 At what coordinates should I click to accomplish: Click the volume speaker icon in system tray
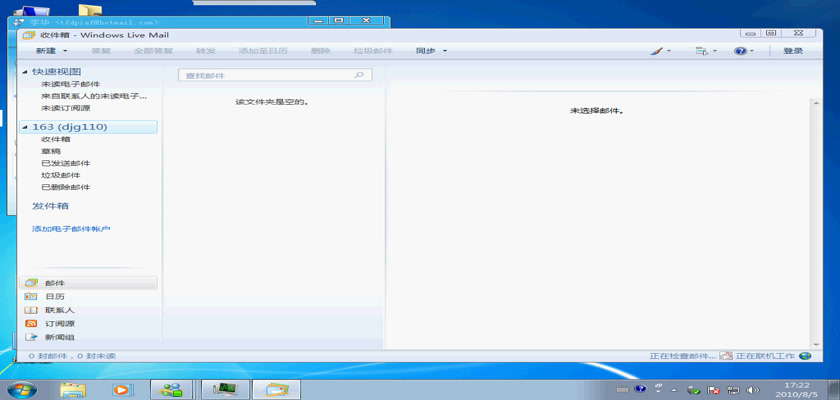tap(753, 388)
